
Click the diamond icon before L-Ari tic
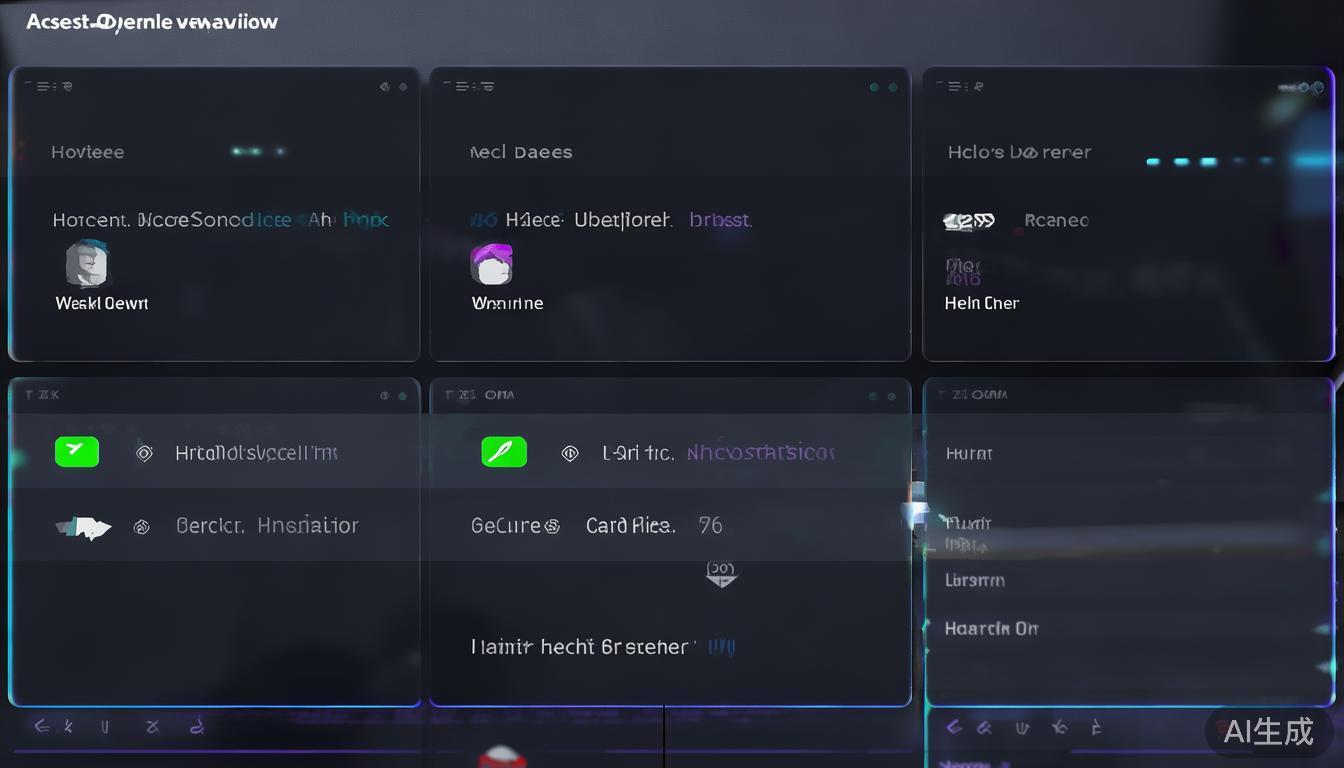pos(570,453)
